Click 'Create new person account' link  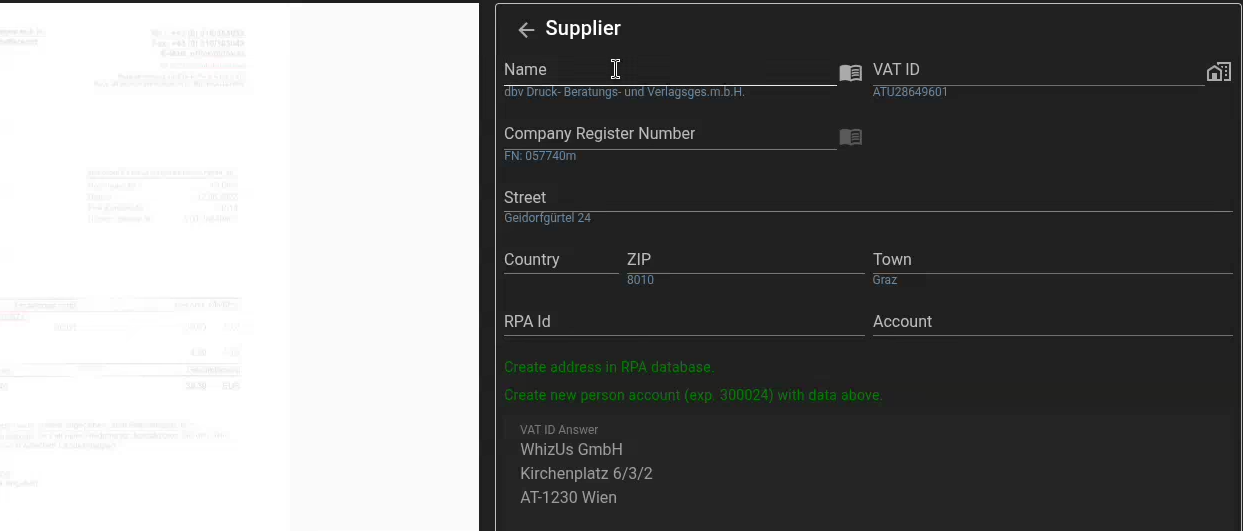[693, 395]
